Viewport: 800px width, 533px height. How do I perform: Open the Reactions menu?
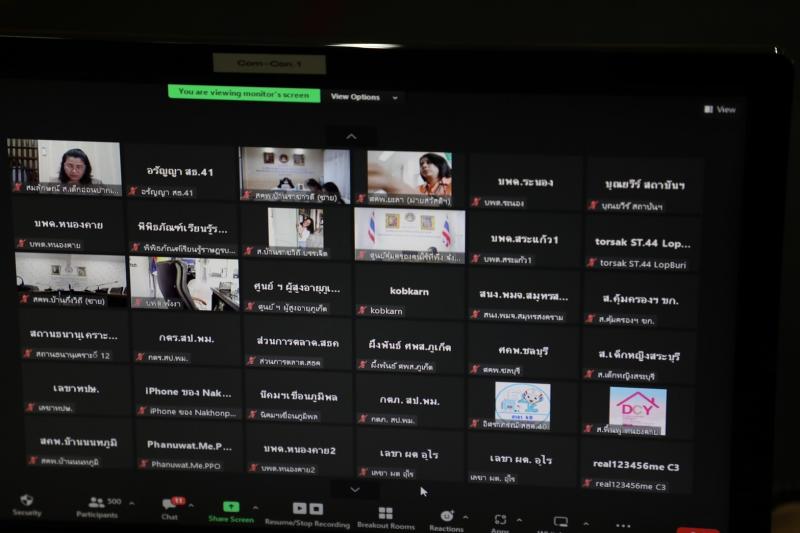[446, 521]
